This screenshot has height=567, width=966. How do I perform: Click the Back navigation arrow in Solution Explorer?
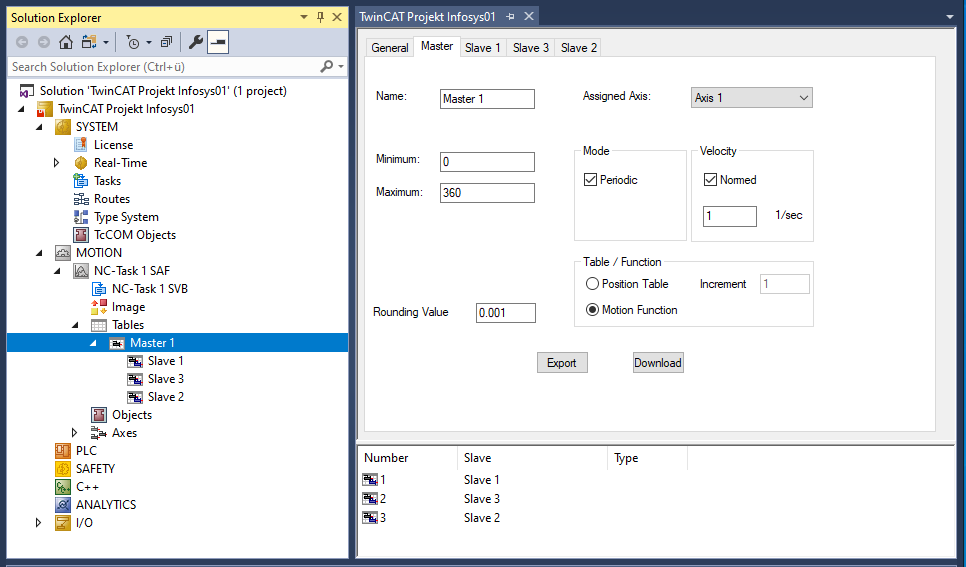coord(22,42)
